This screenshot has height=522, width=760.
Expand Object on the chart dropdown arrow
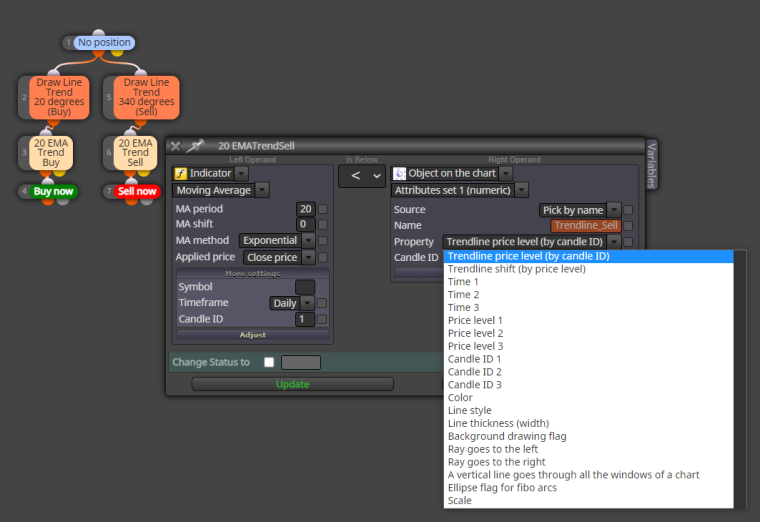[x=506, y=174]
